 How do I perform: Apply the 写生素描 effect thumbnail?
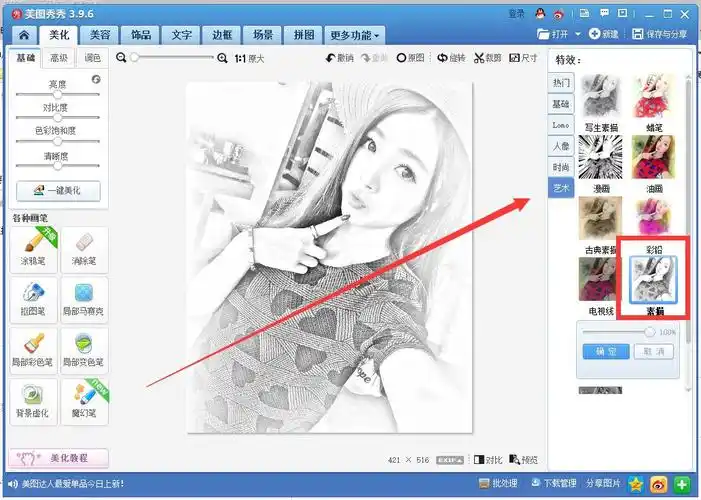[600, 97]
